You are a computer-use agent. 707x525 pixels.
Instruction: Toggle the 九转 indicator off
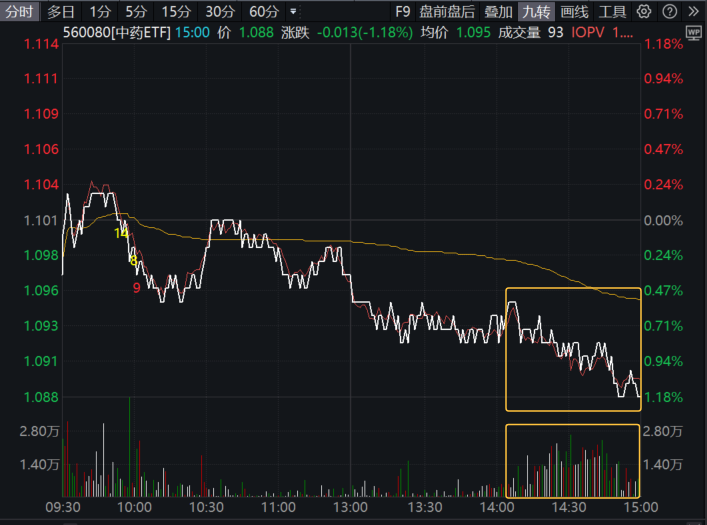tap(535, 12)
